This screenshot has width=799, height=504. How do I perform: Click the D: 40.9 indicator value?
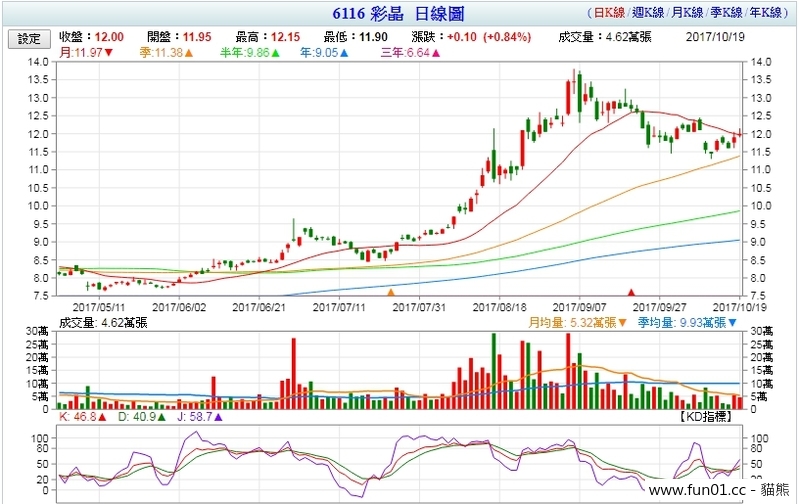click(137, 417)
